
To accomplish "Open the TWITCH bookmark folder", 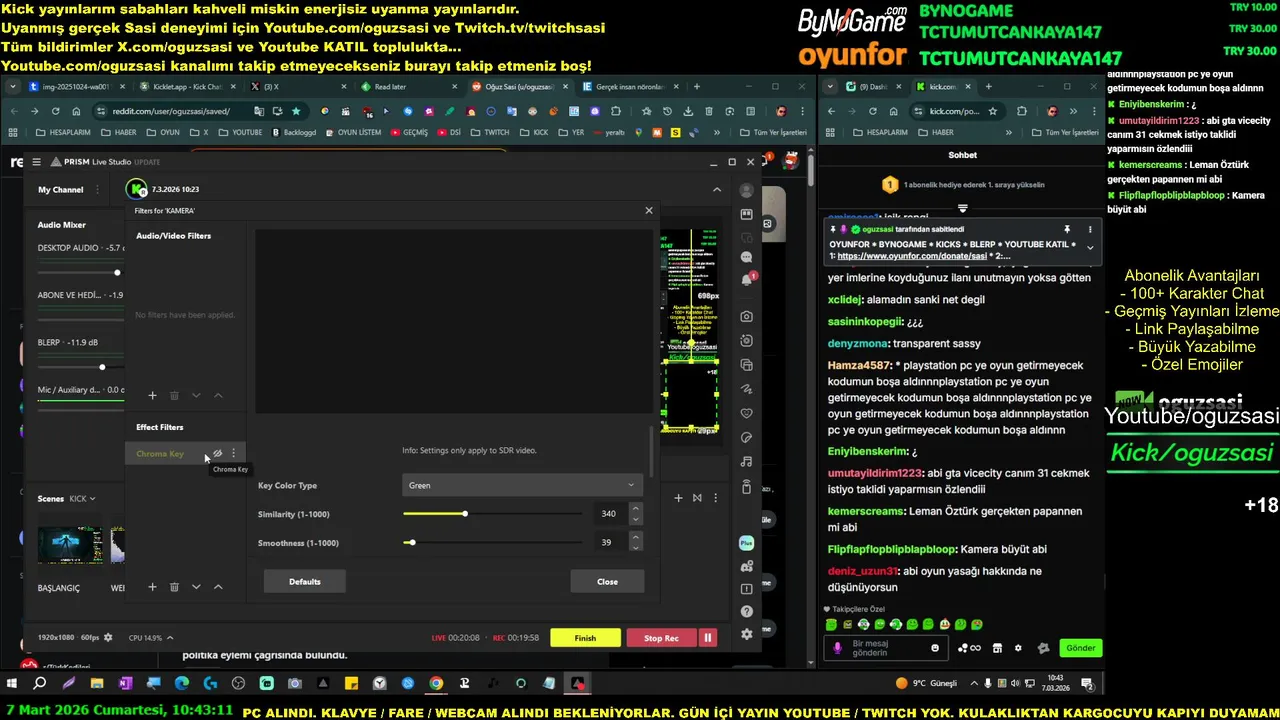I will pyautogui.click(x=490, y=132).
